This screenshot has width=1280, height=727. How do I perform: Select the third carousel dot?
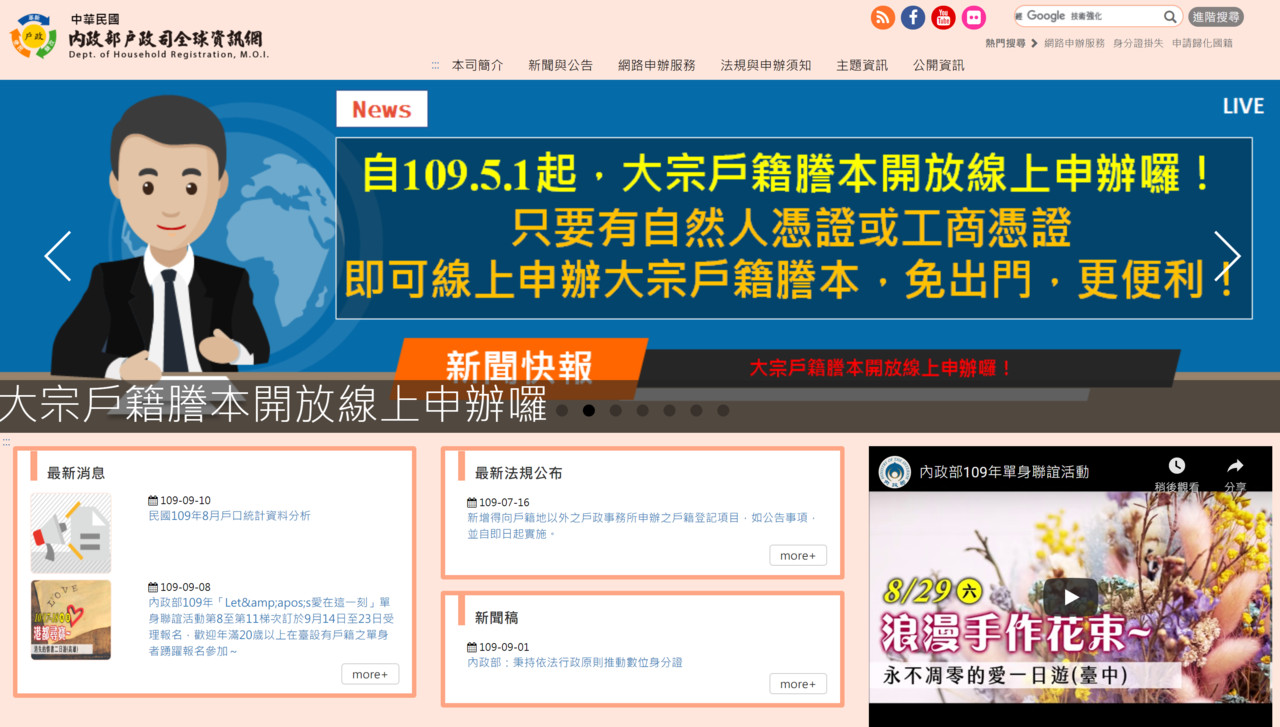tap(616, 410)
